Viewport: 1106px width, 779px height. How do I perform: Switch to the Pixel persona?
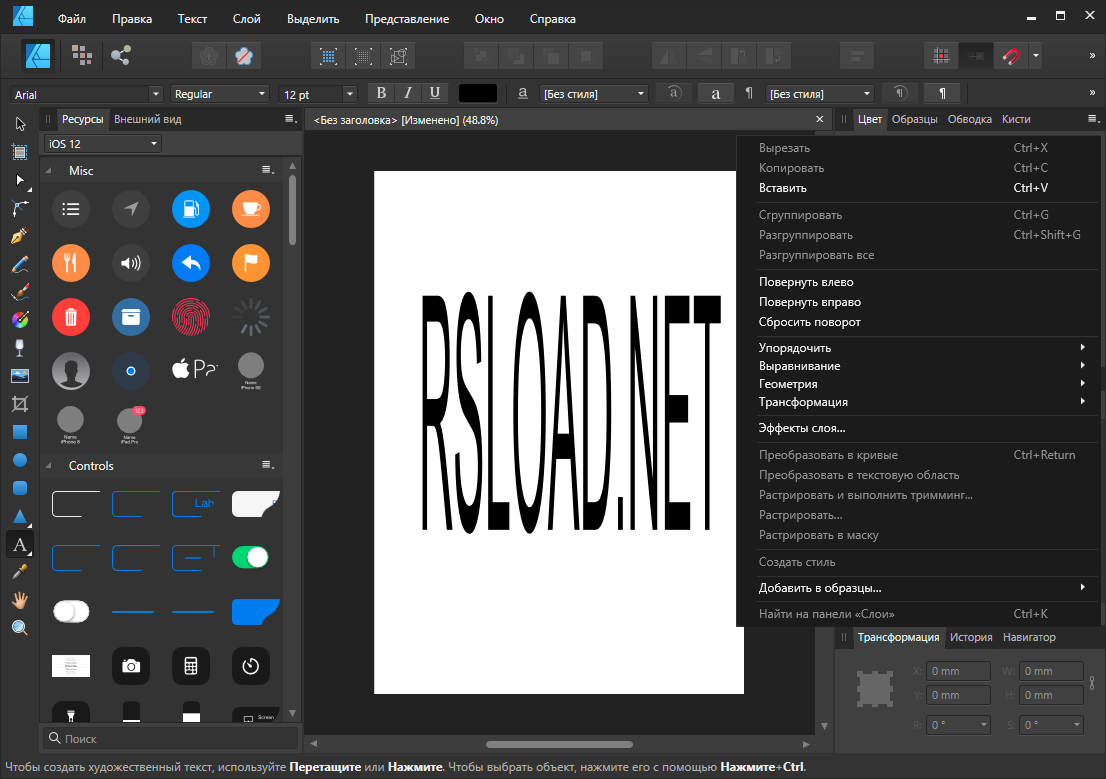[82, 56]
